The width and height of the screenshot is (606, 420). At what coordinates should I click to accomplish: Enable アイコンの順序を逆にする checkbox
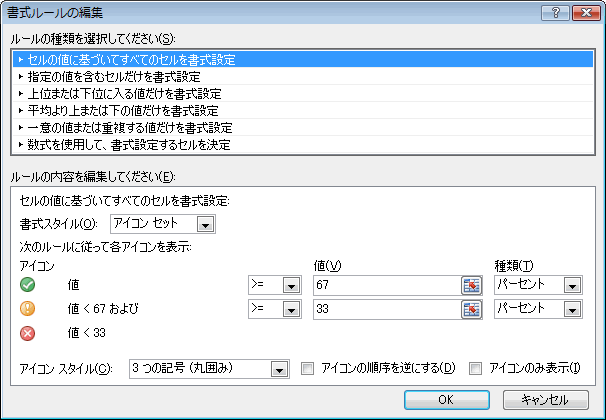[308, 369]
